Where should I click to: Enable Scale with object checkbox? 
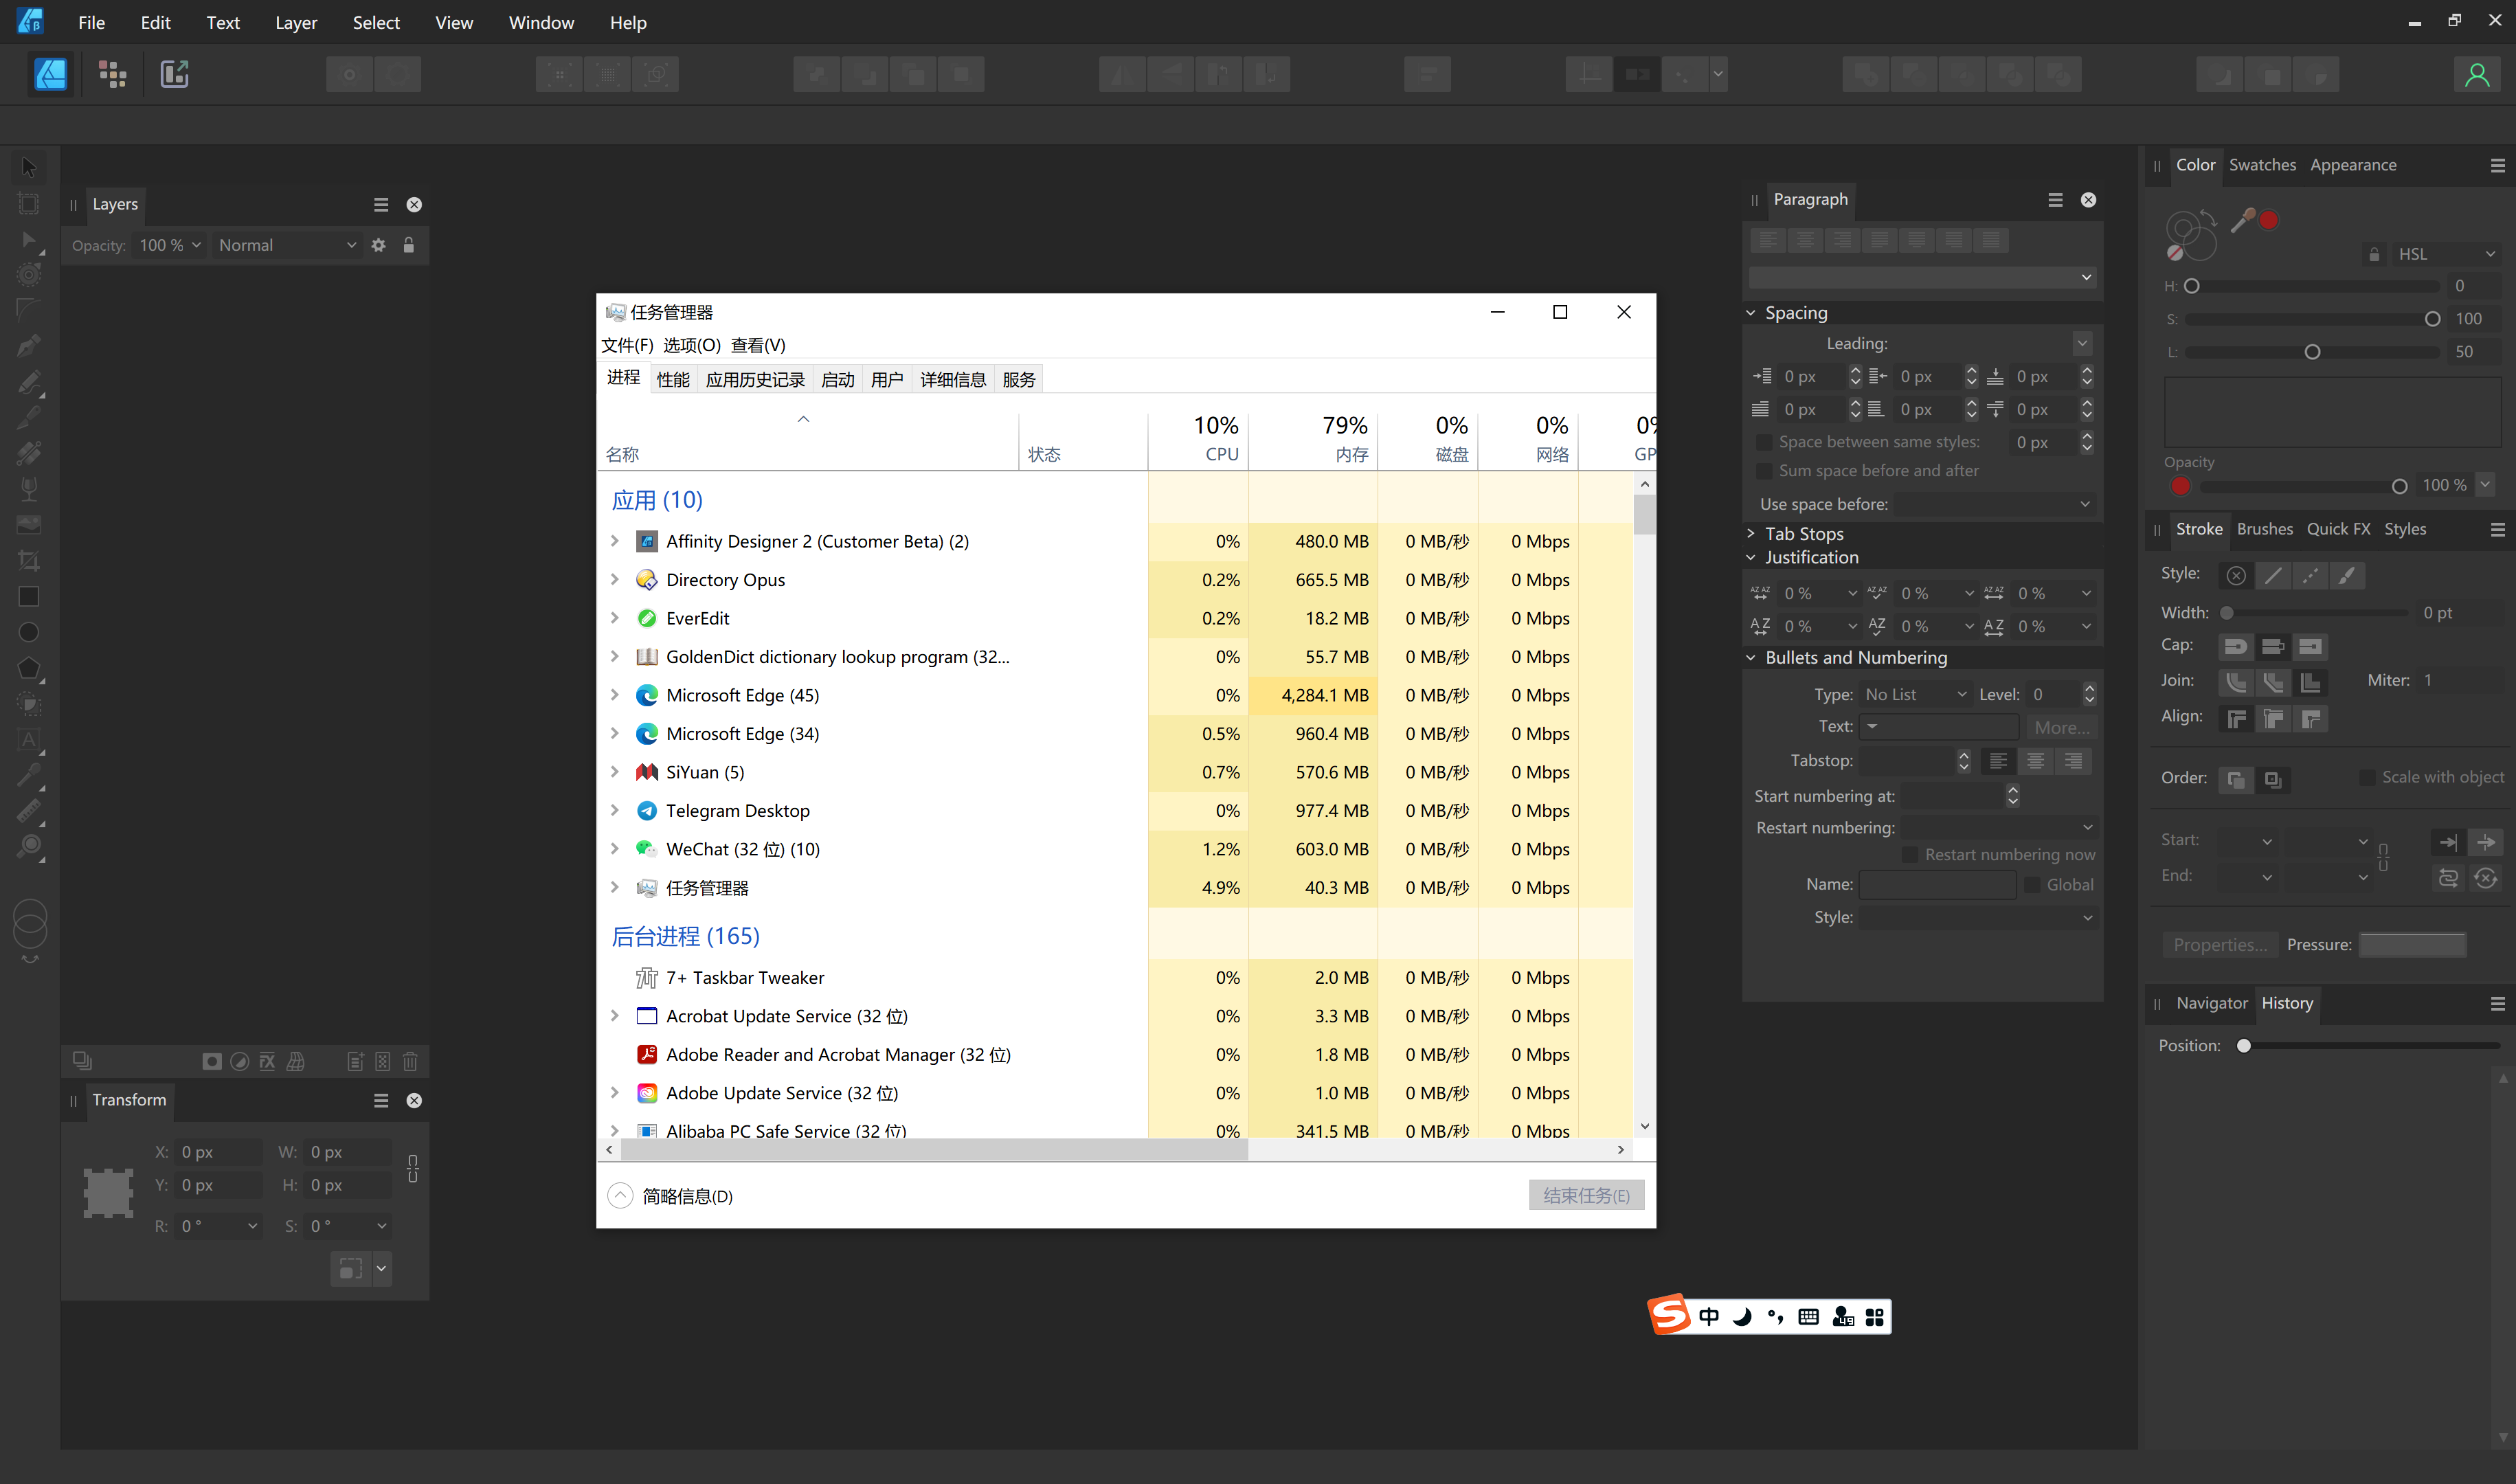point(2368,777)
